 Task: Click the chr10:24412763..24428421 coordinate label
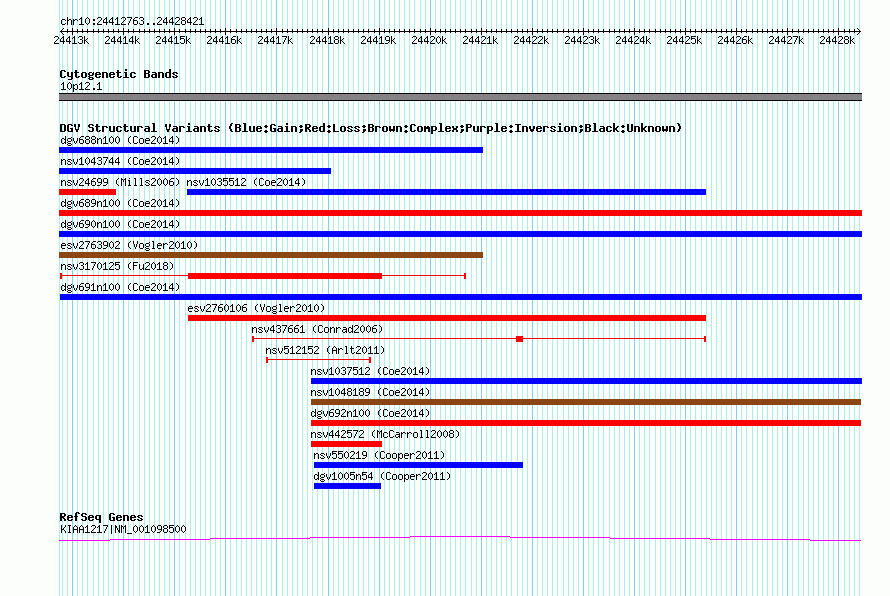[132, 22]
